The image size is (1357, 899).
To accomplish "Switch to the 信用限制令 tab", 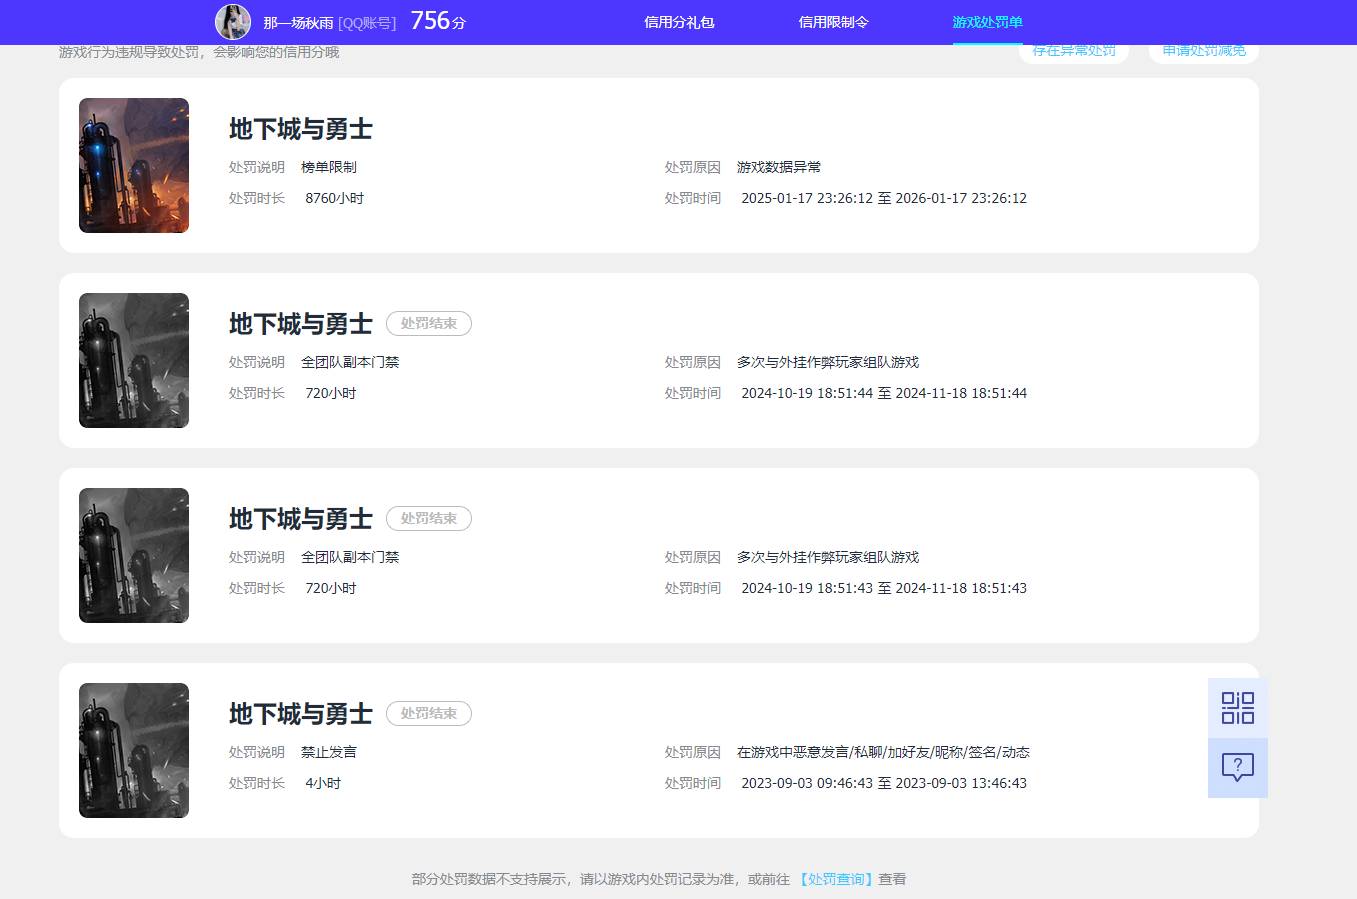I will 833,22.
